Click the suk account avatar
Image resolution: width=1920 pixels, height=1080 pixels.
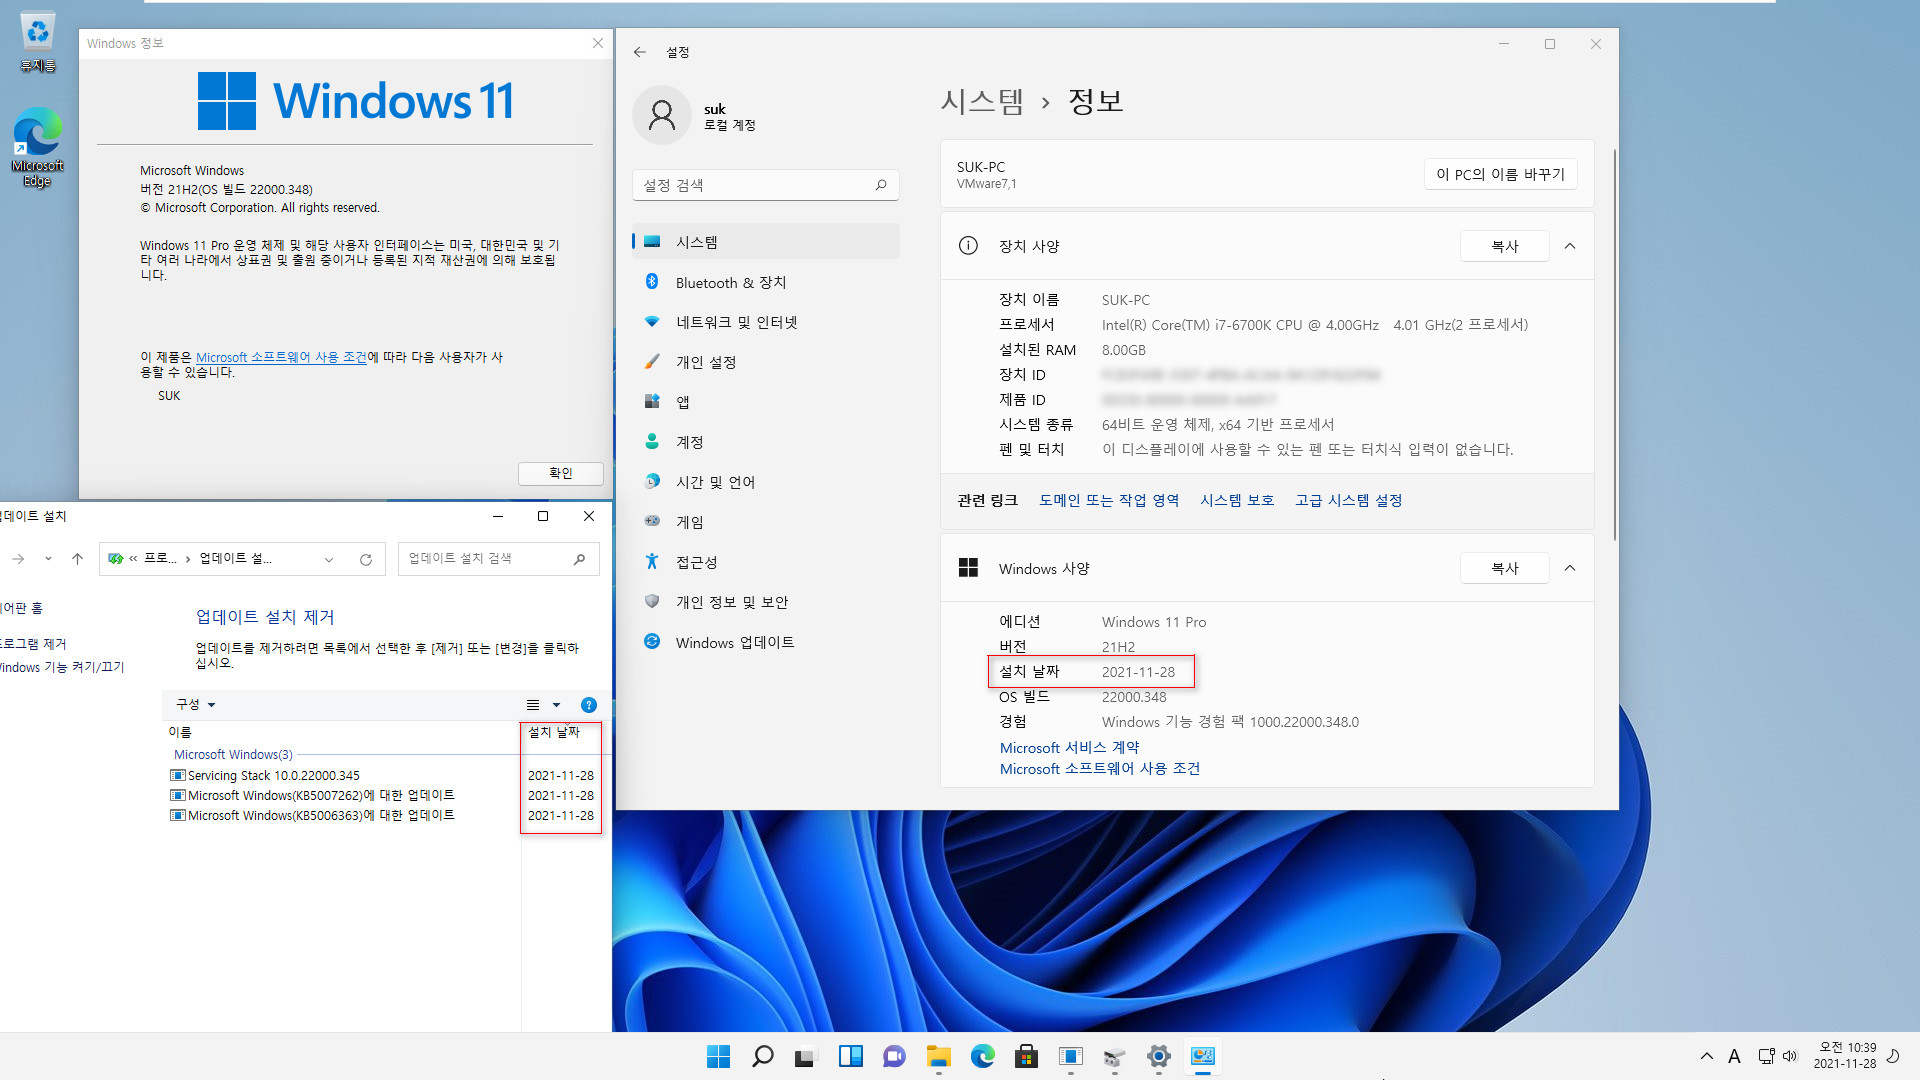tap(661, 116)
